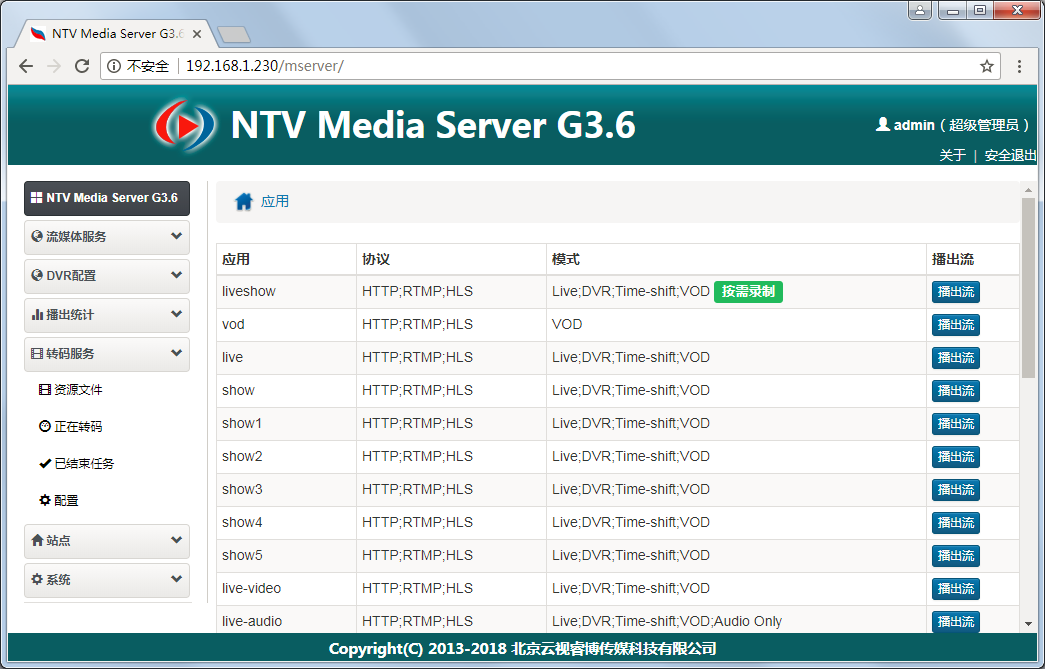Image resolution: width=1045 pixels, height=669 pixels.
Task: Select the NTV Media Server G3.6 tab
Action: [x=115, y=34]
